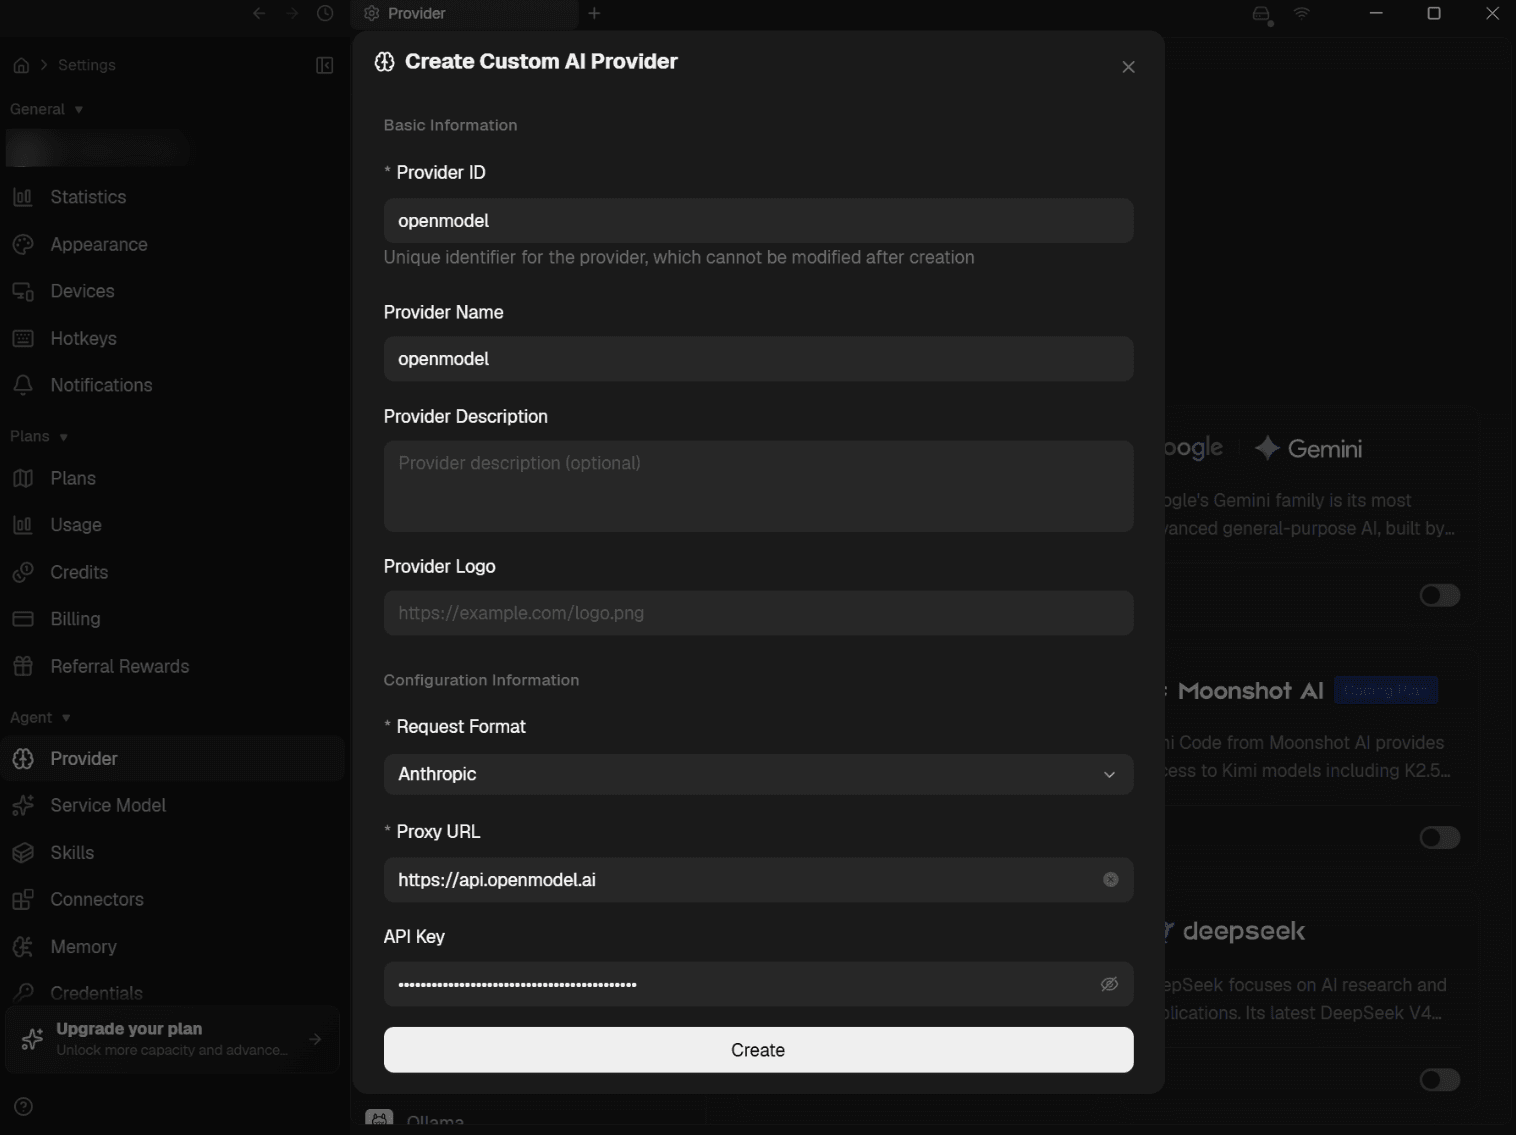Viewport: 1516px width, 1135px height.
Task: Toggle the Moonshot AI provider switch
Action: pos(1440,837)
